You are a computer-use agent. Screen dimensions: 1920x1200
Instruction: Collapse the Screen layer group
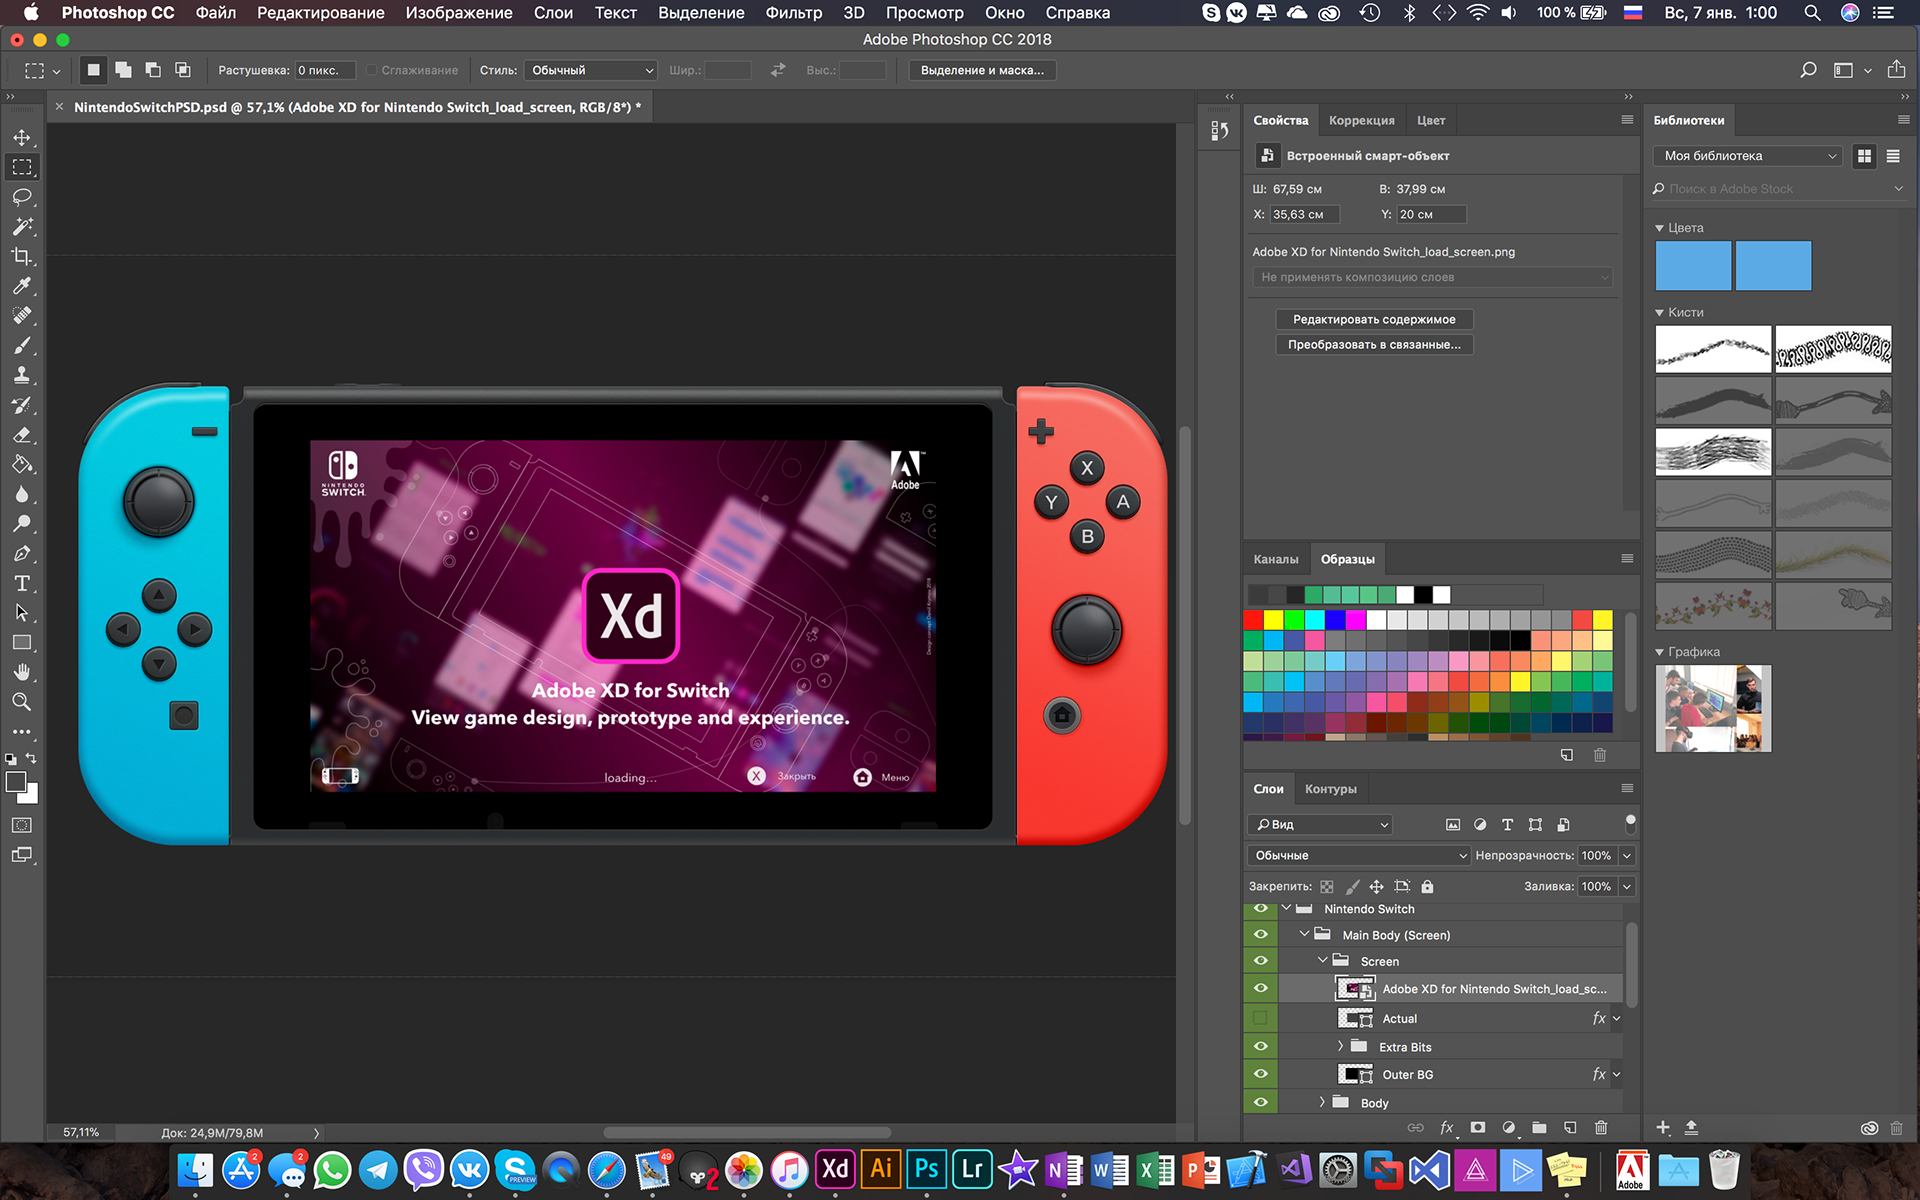tap(1323, 961)
